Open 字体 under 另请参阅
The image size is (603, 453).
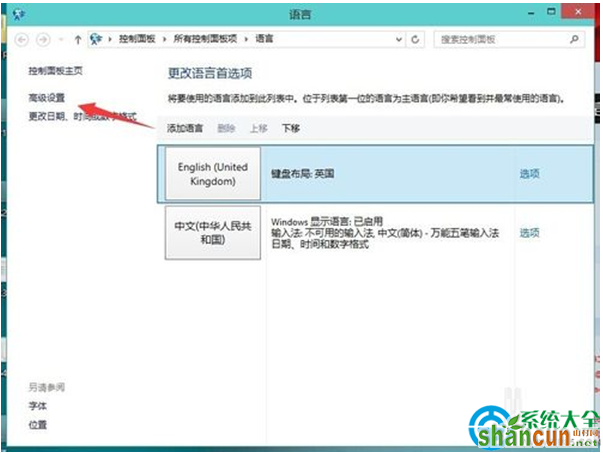[38, 406]
